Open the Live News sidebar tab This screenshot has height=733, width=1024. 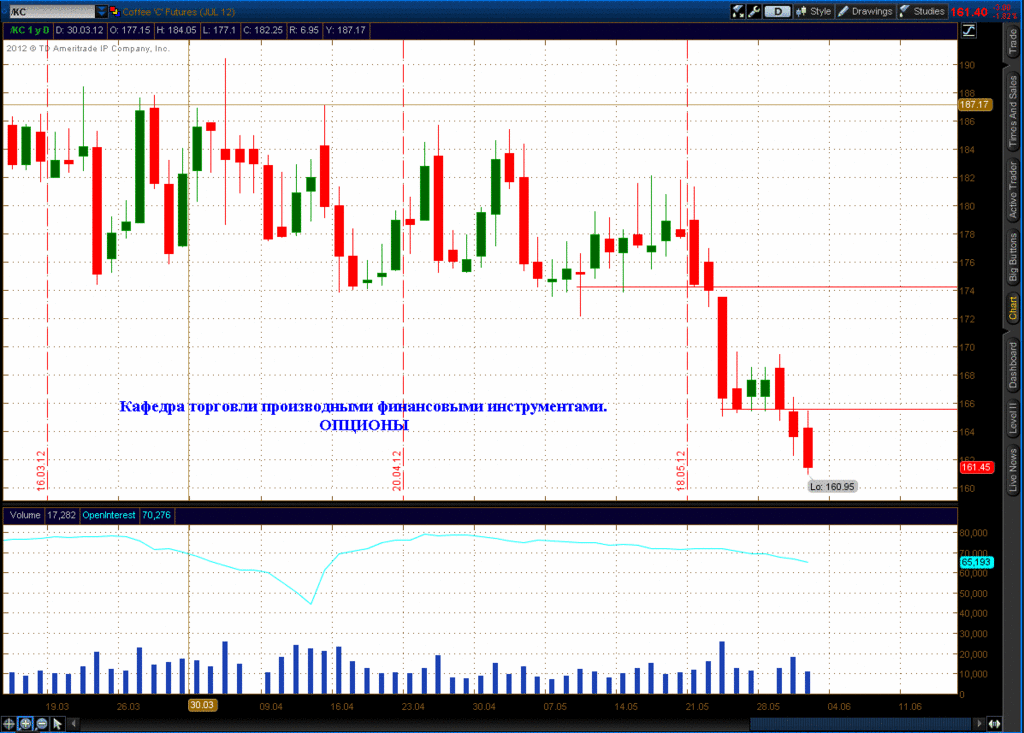(x=1012, y=469)
